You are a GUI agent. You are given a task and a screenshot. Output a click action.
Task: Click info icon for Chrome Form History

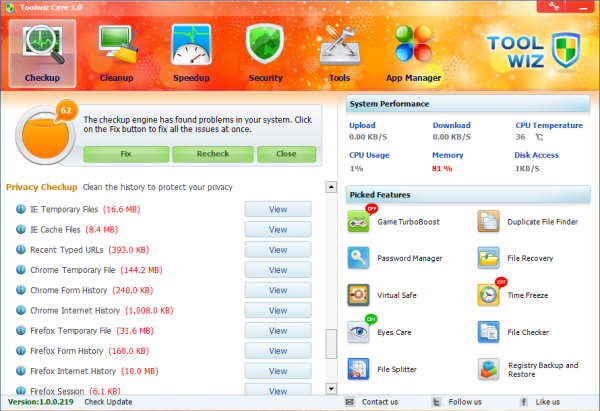(x=21, y=290)
